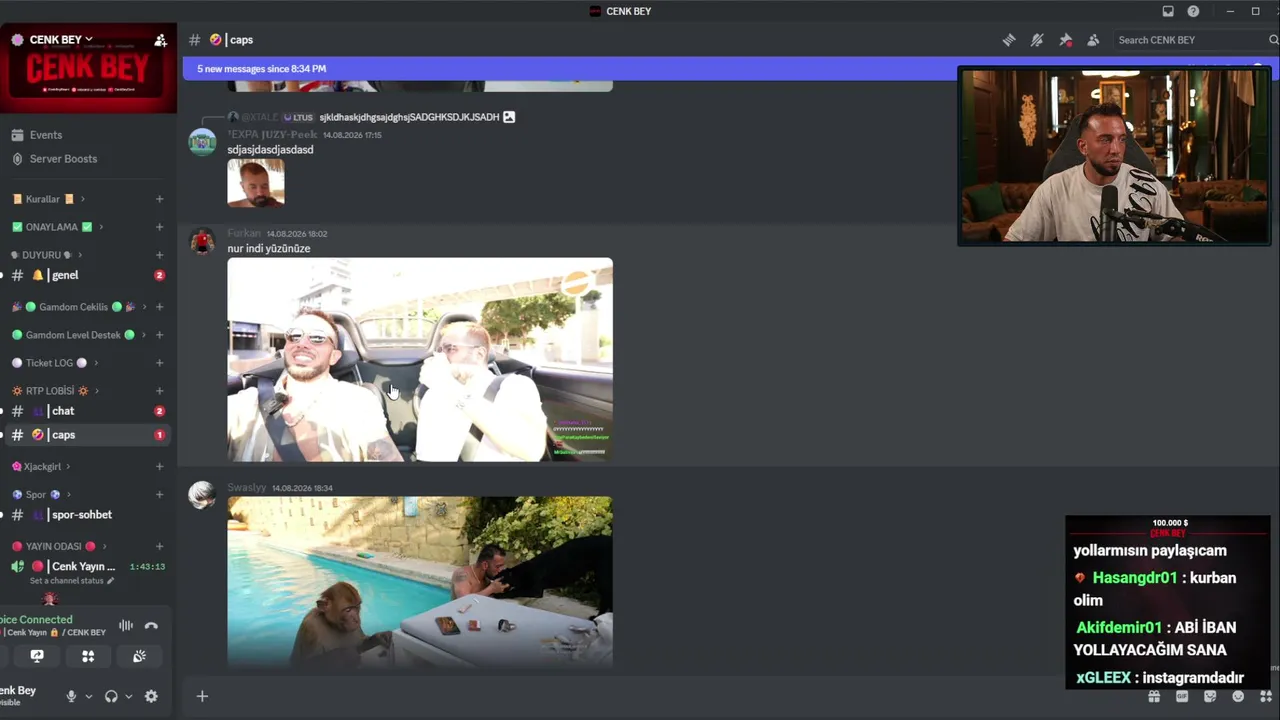This screenshot has height=720, width=1280.
Task: Open the emoji picker
Action: point(1238,696)
